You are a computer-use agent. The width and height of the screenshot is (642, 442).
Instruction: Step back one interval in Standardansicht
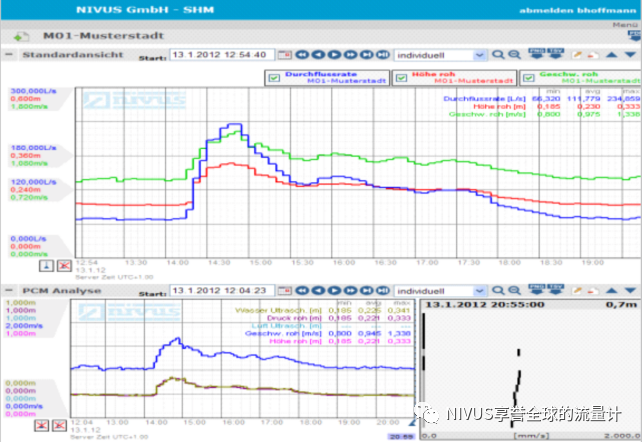coord(318,54)
